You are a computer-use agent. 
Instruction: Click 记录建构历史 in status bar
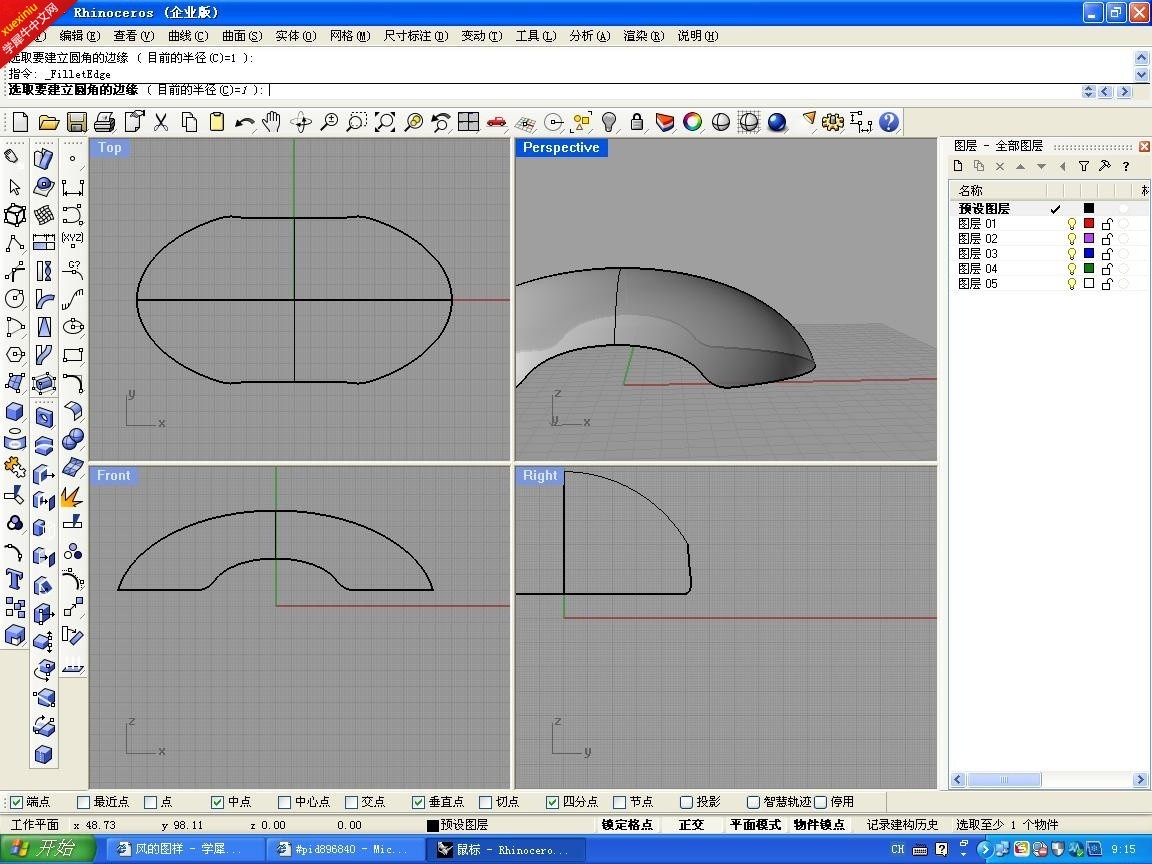902,824
